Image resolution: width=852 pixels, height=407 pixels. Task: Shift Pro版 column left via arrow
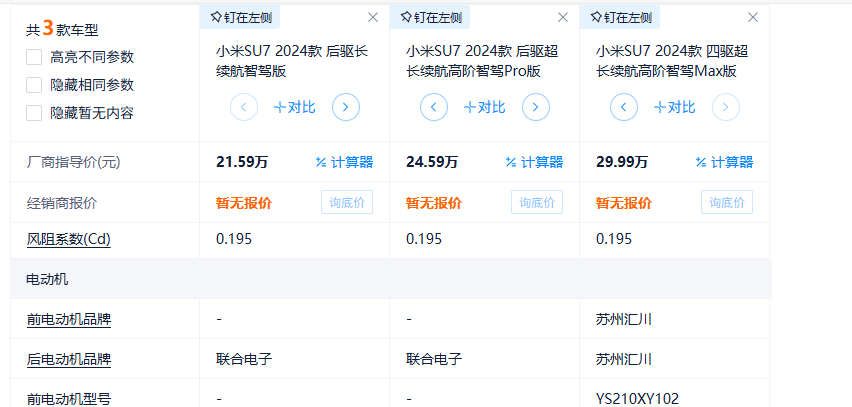click(x=434, y=107)
